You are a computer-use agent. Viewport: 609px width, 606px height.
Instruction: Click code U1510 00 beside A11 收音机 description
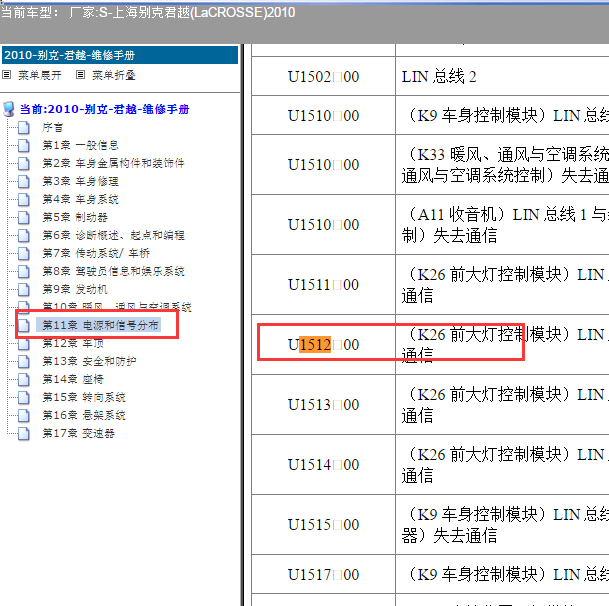pyautogui.click(x=323, y=225)
